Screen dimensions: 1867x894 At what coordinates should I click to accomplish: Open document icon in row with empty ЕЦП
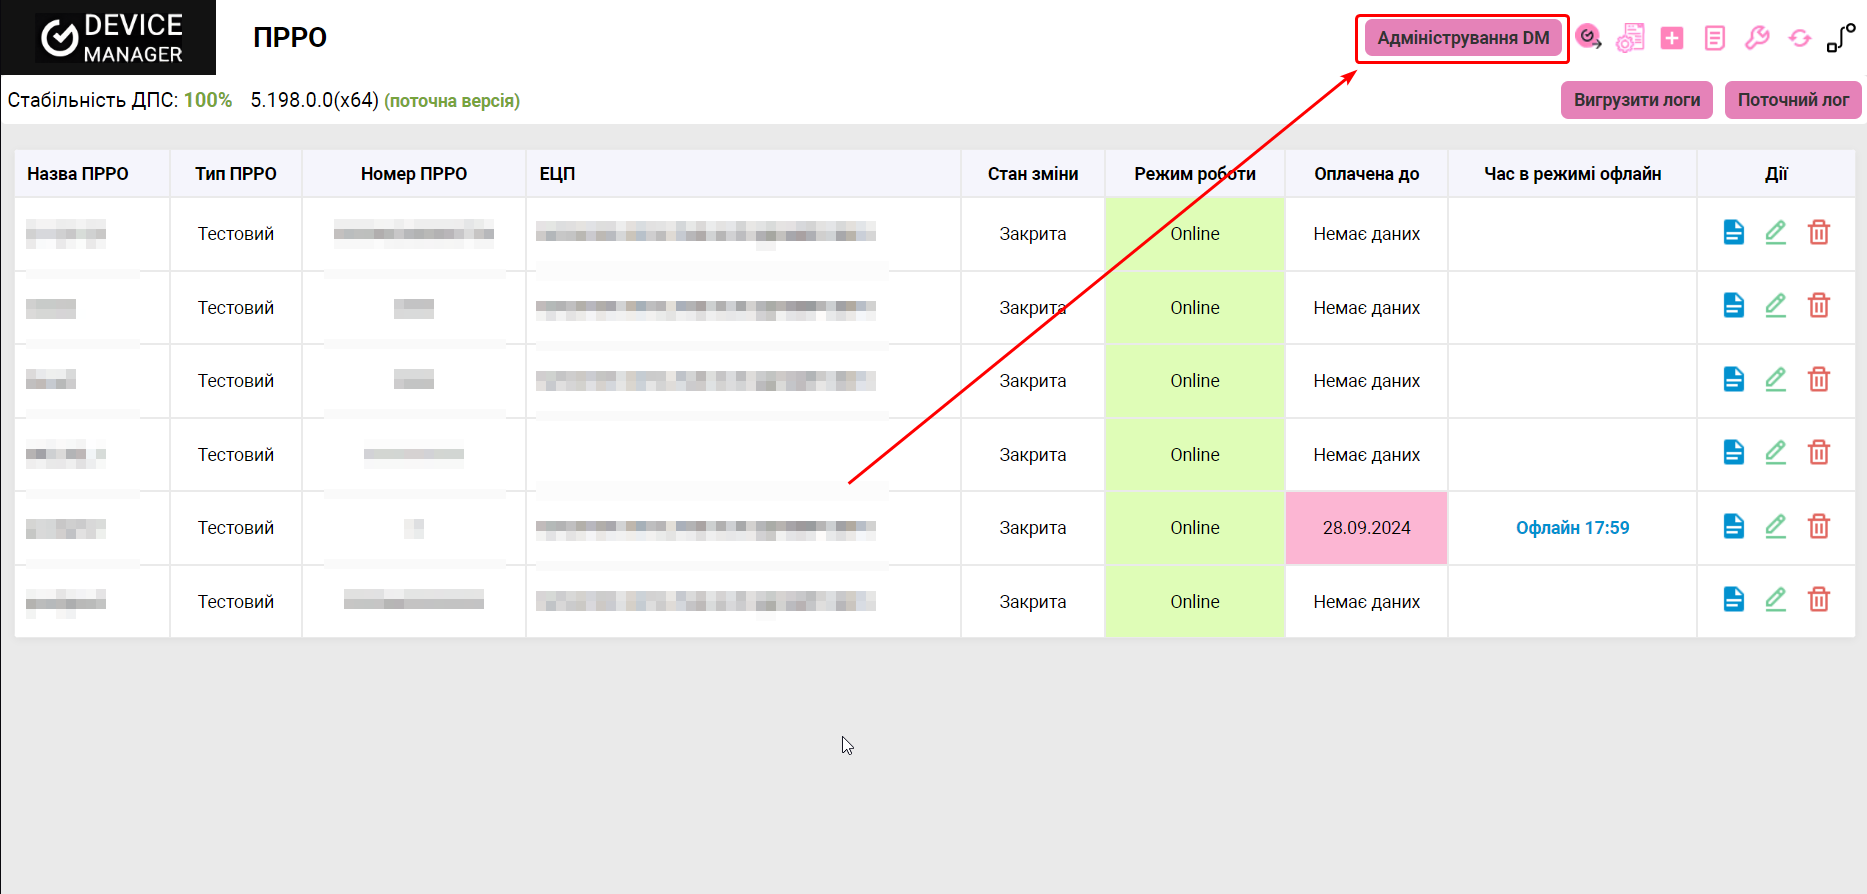coord(1734,453)
